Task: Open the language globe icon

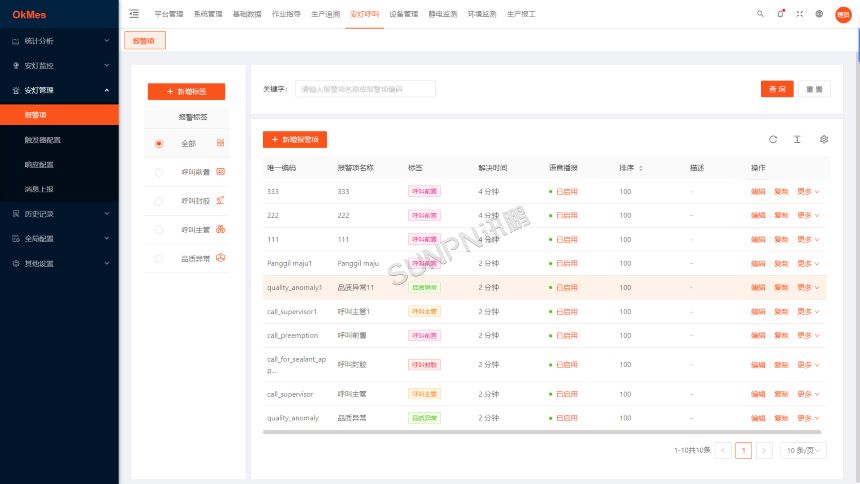Action: tap(819, 14)
